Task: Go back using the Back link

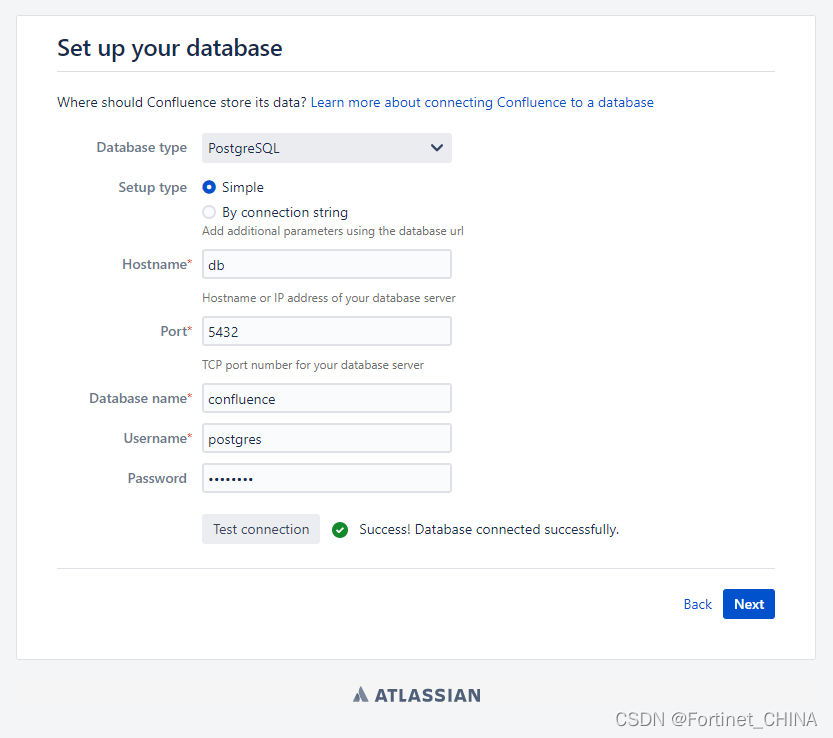Action: tap(697, 604)
